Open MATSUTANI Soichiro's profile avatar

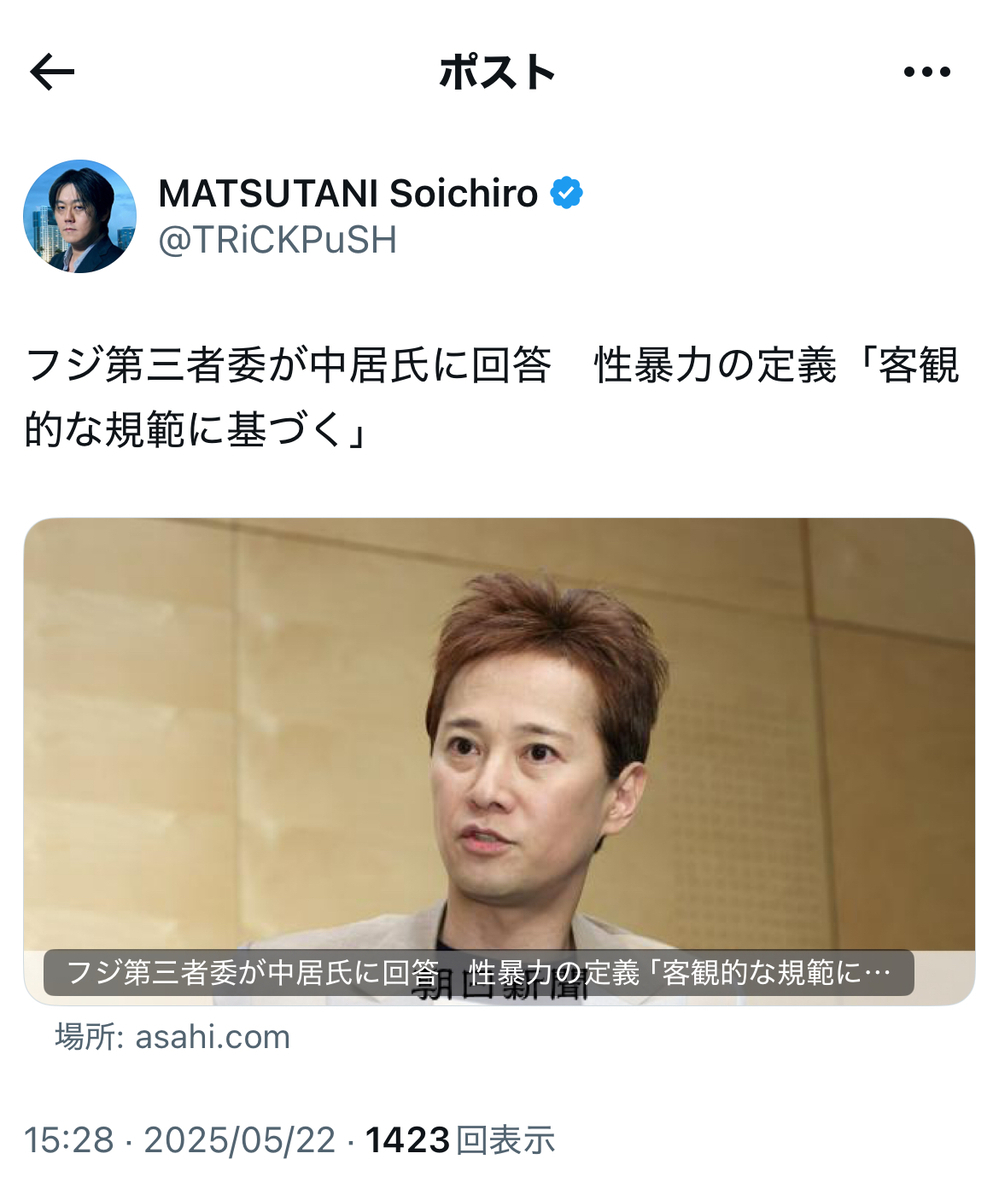click(x=80, y=216)
